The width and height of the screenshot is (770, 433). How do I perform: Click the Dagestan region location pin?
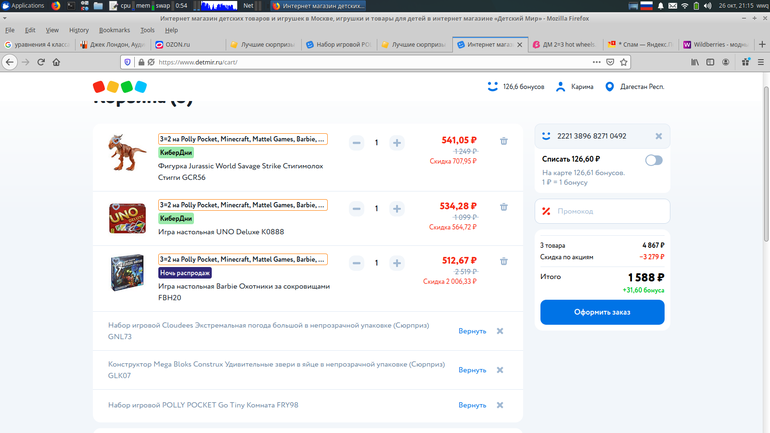click(610, 87)
